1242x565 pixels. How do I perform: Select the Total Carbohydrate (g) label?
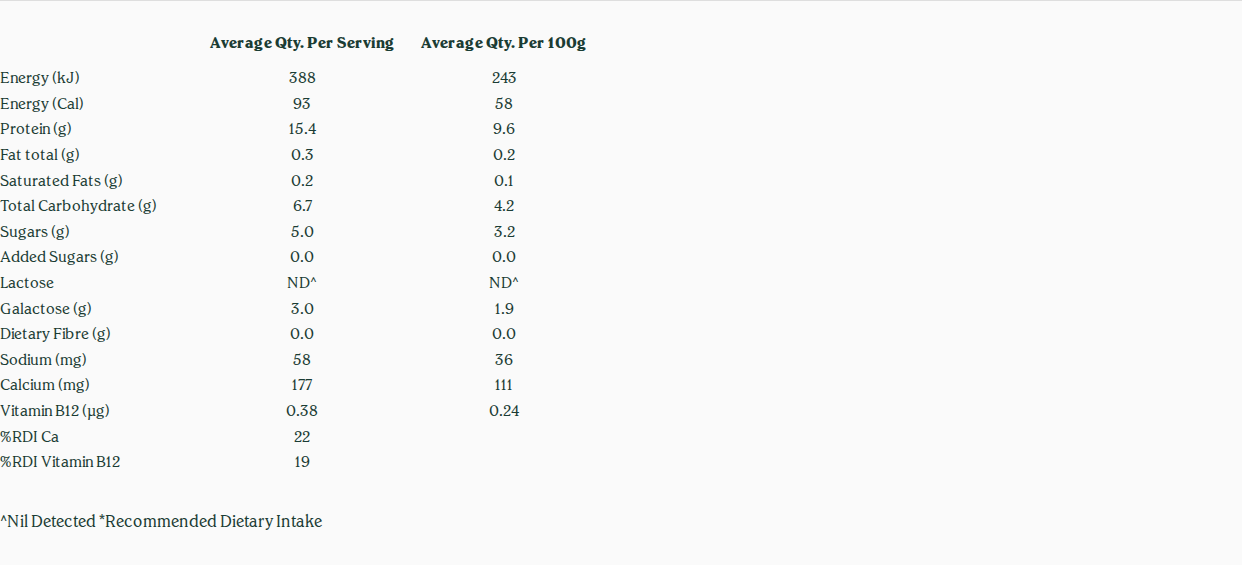78,206
